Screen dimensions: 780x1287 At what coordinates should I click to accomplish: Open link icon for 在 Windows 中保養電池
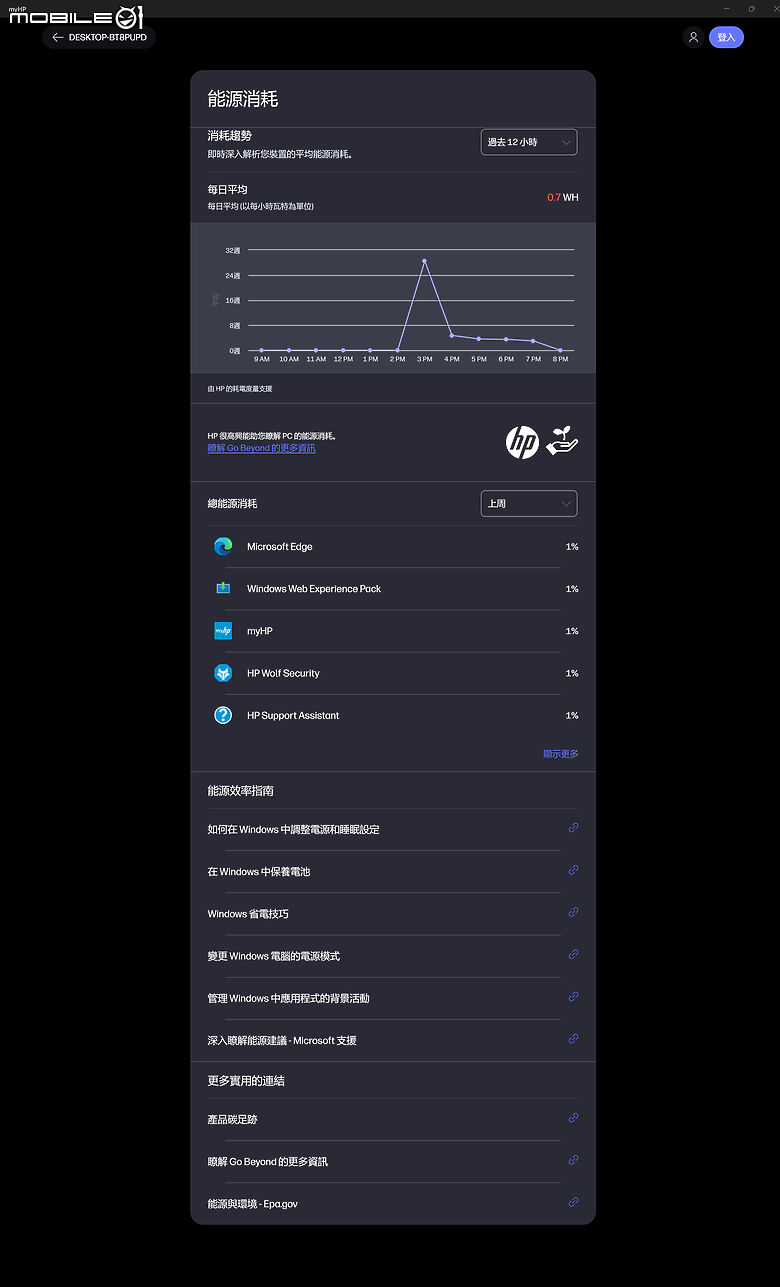(x=573, y=870)
